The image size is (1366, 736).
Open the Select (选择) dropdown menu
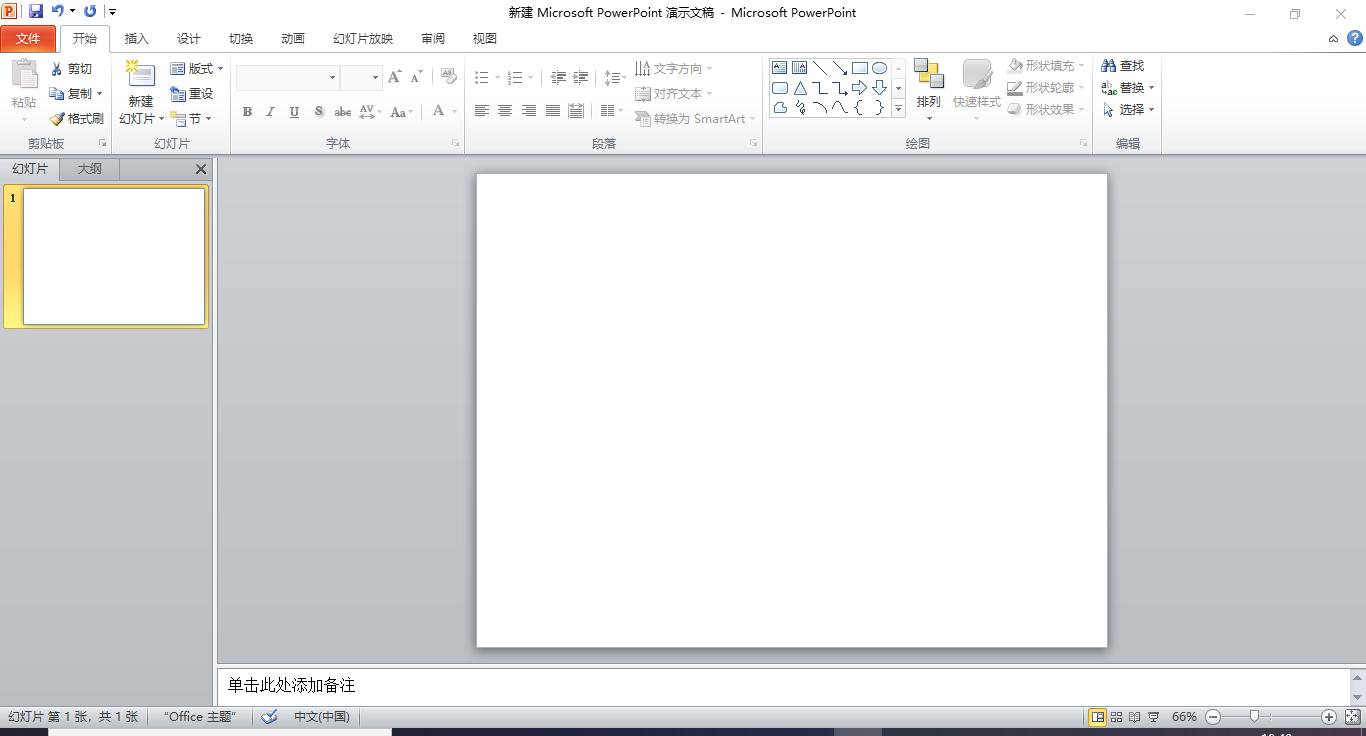(x=1129, y=110)
